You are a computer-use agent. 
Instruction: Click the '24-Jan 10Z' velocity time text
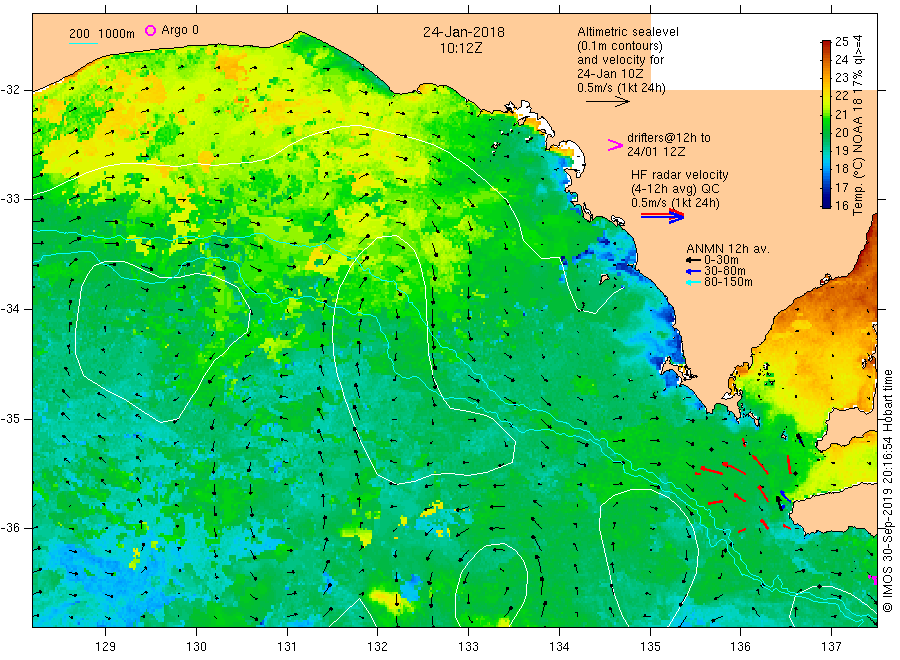610,74
